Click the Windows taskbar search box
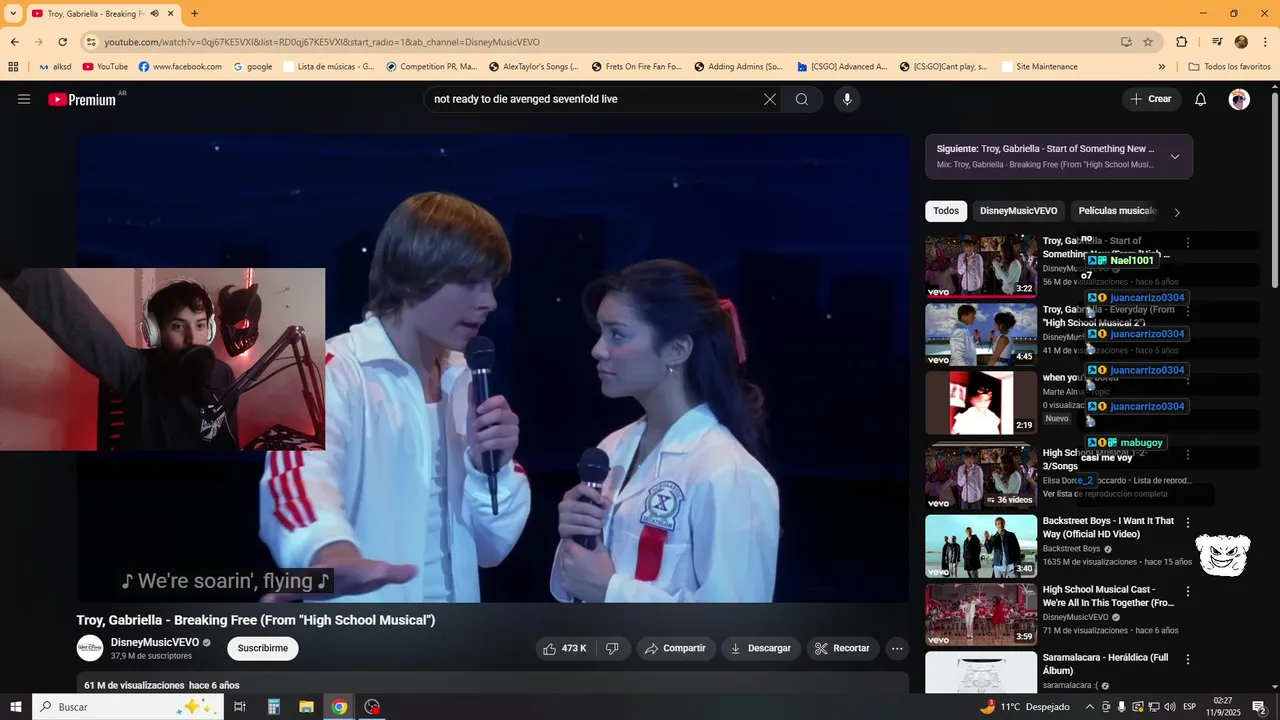The image size is (1280, 720). pos(127,707)
